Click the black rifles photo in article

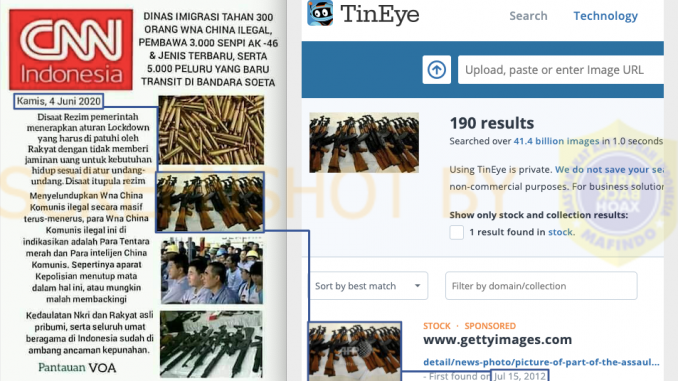(211, 344)
